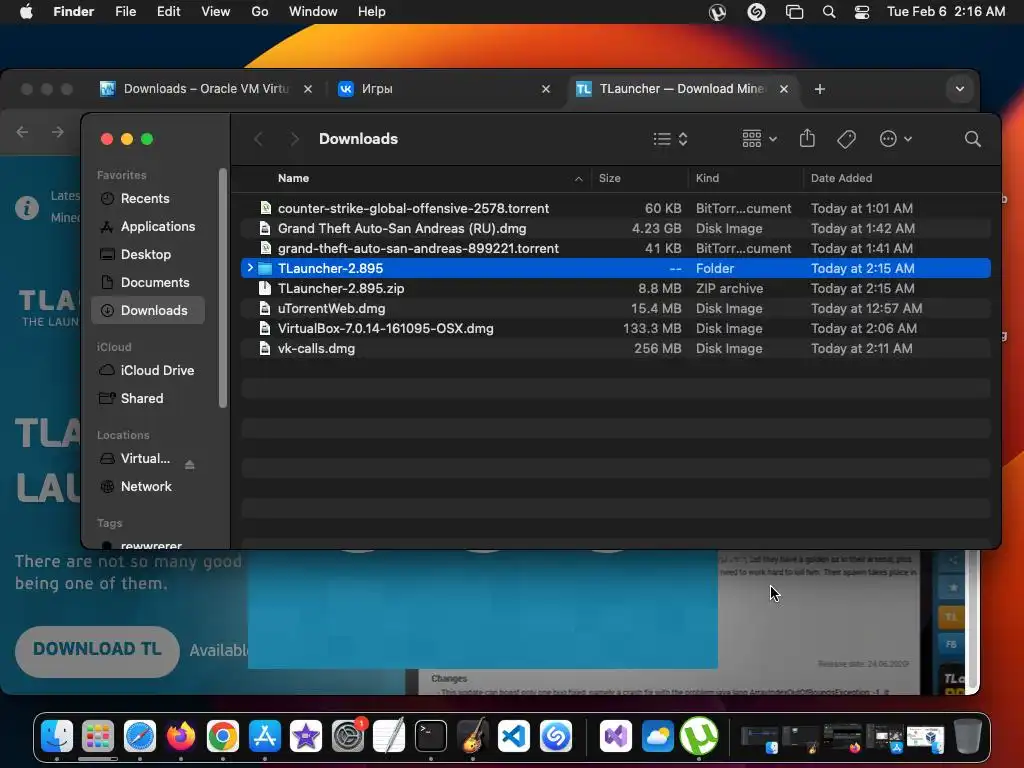The height and width of the screenshot is (768, 1024).
Task: Open the Finder menu
Action: (x=73, y=12)
